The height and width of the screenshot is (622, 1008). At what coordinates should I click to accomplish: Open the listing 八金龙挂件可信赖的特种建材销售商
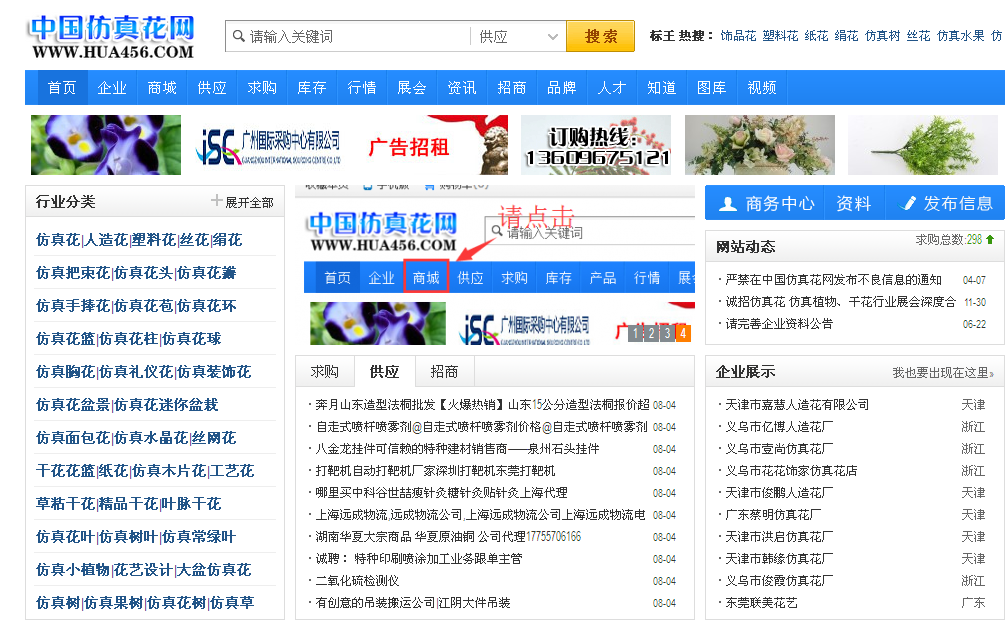457,449
